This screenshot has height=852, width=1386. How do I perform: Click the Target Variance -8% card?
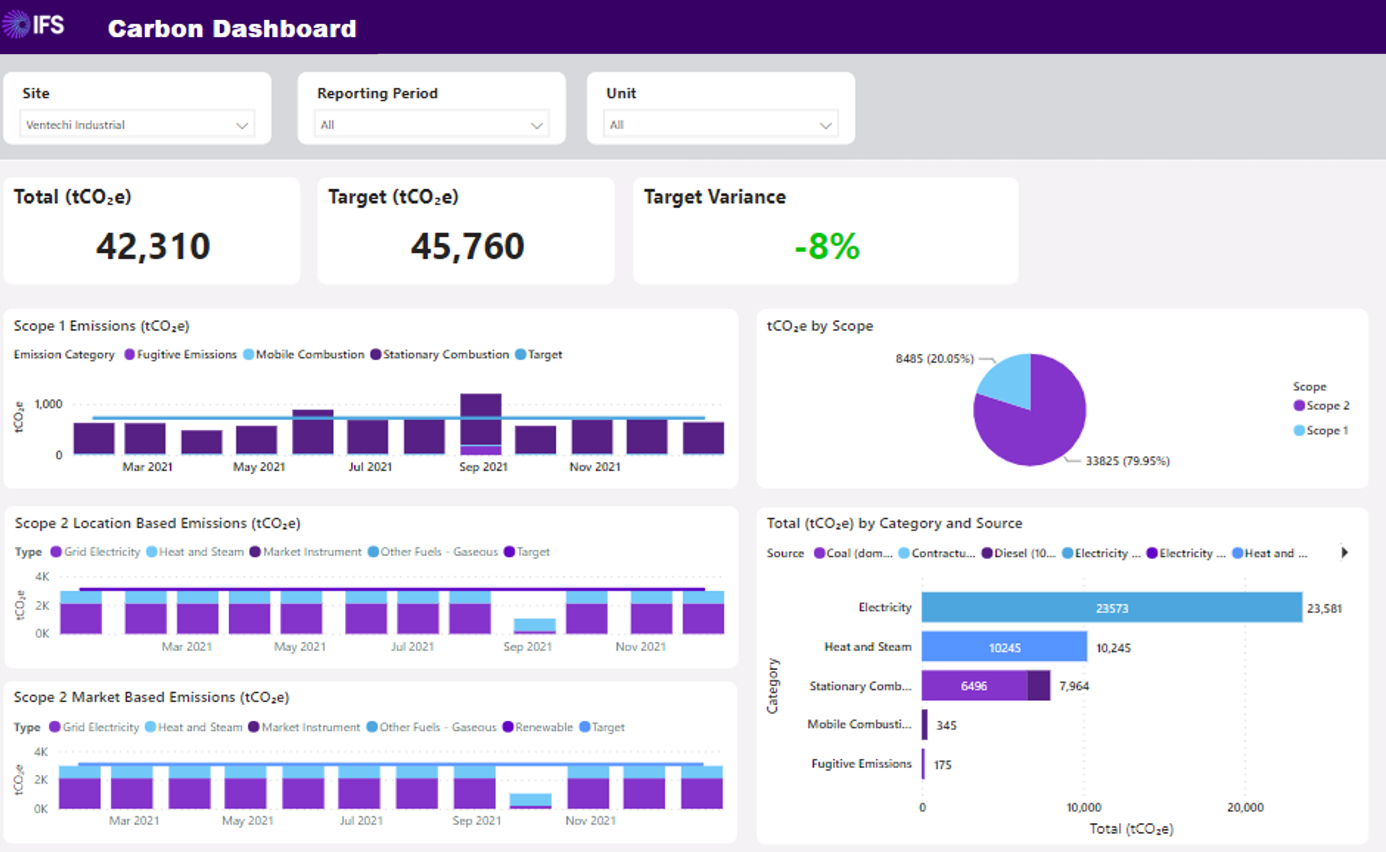coord(826,231)
